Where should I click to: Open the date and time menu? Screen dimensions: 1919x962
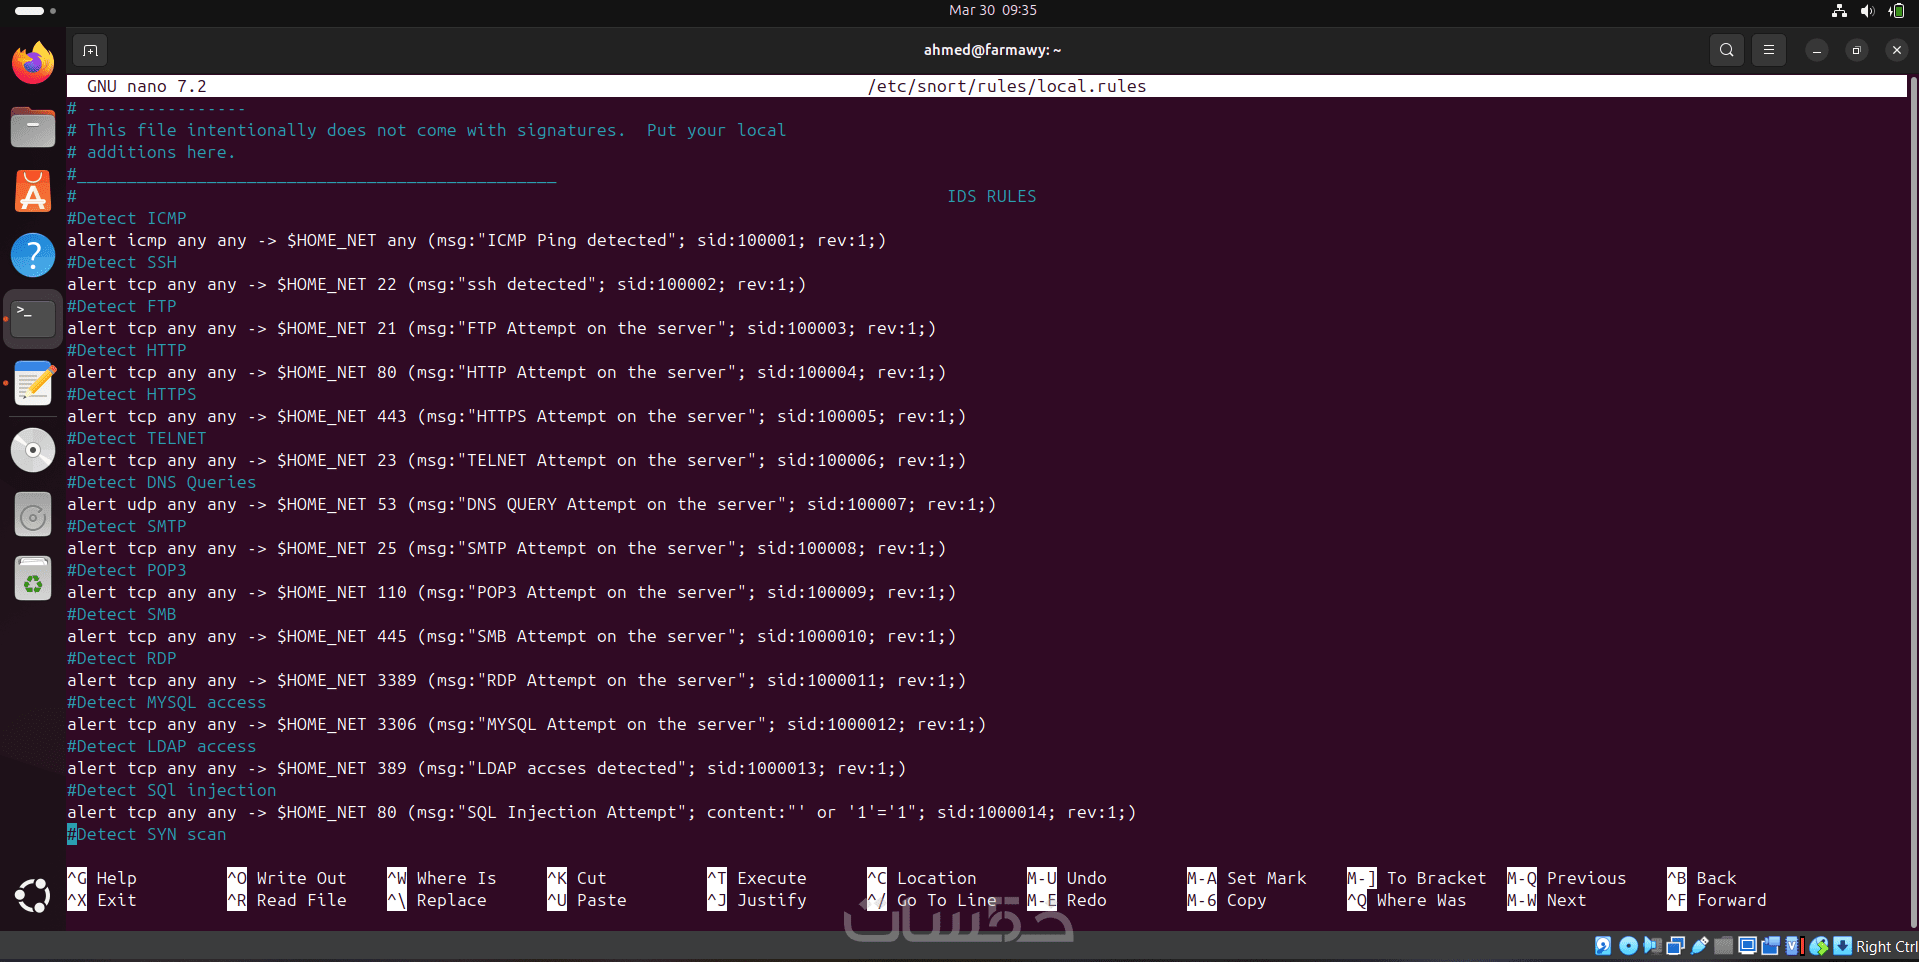(x=992, y=10)
